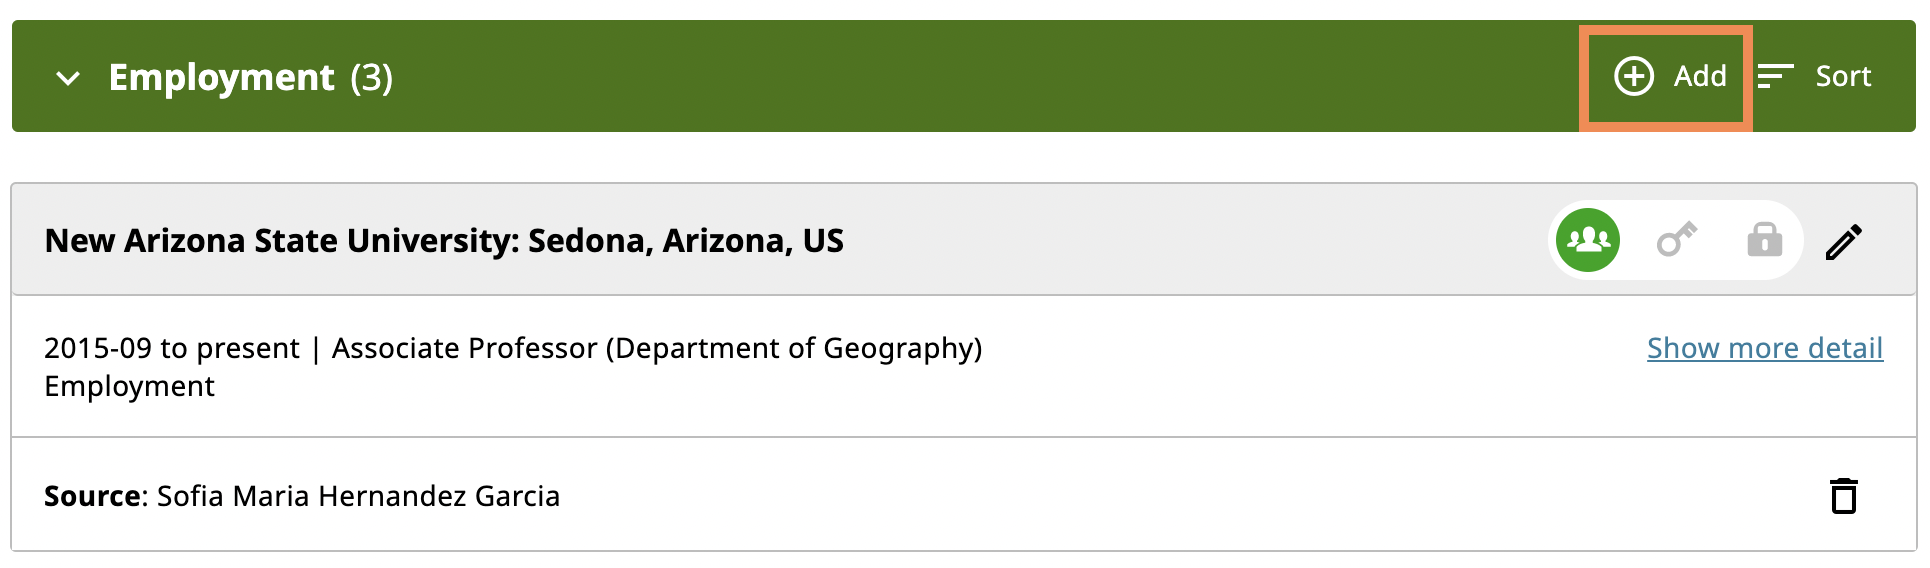
Task: Click the Employment section heading text
Action: pyautogui.click(x=222, y=77)
